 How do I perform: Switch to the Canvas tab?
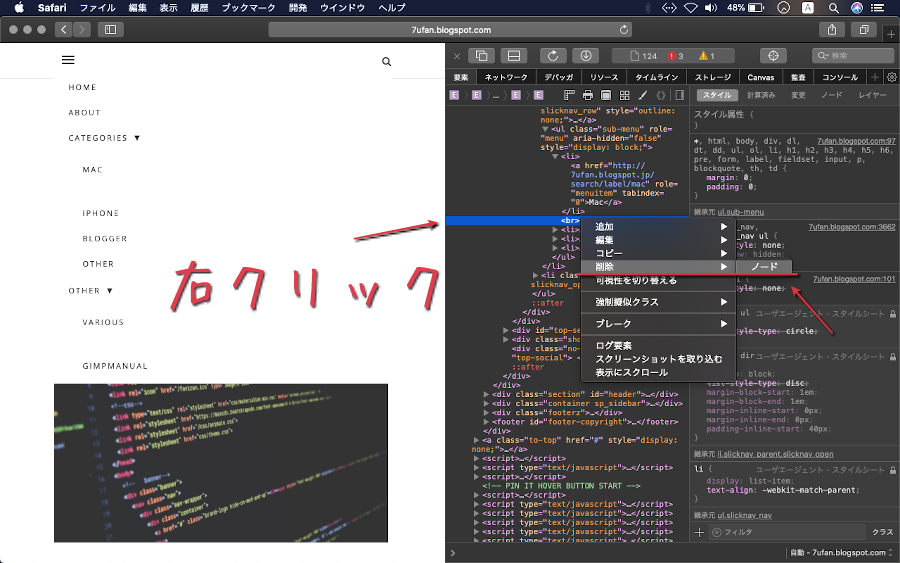click(x=761, y=77)
